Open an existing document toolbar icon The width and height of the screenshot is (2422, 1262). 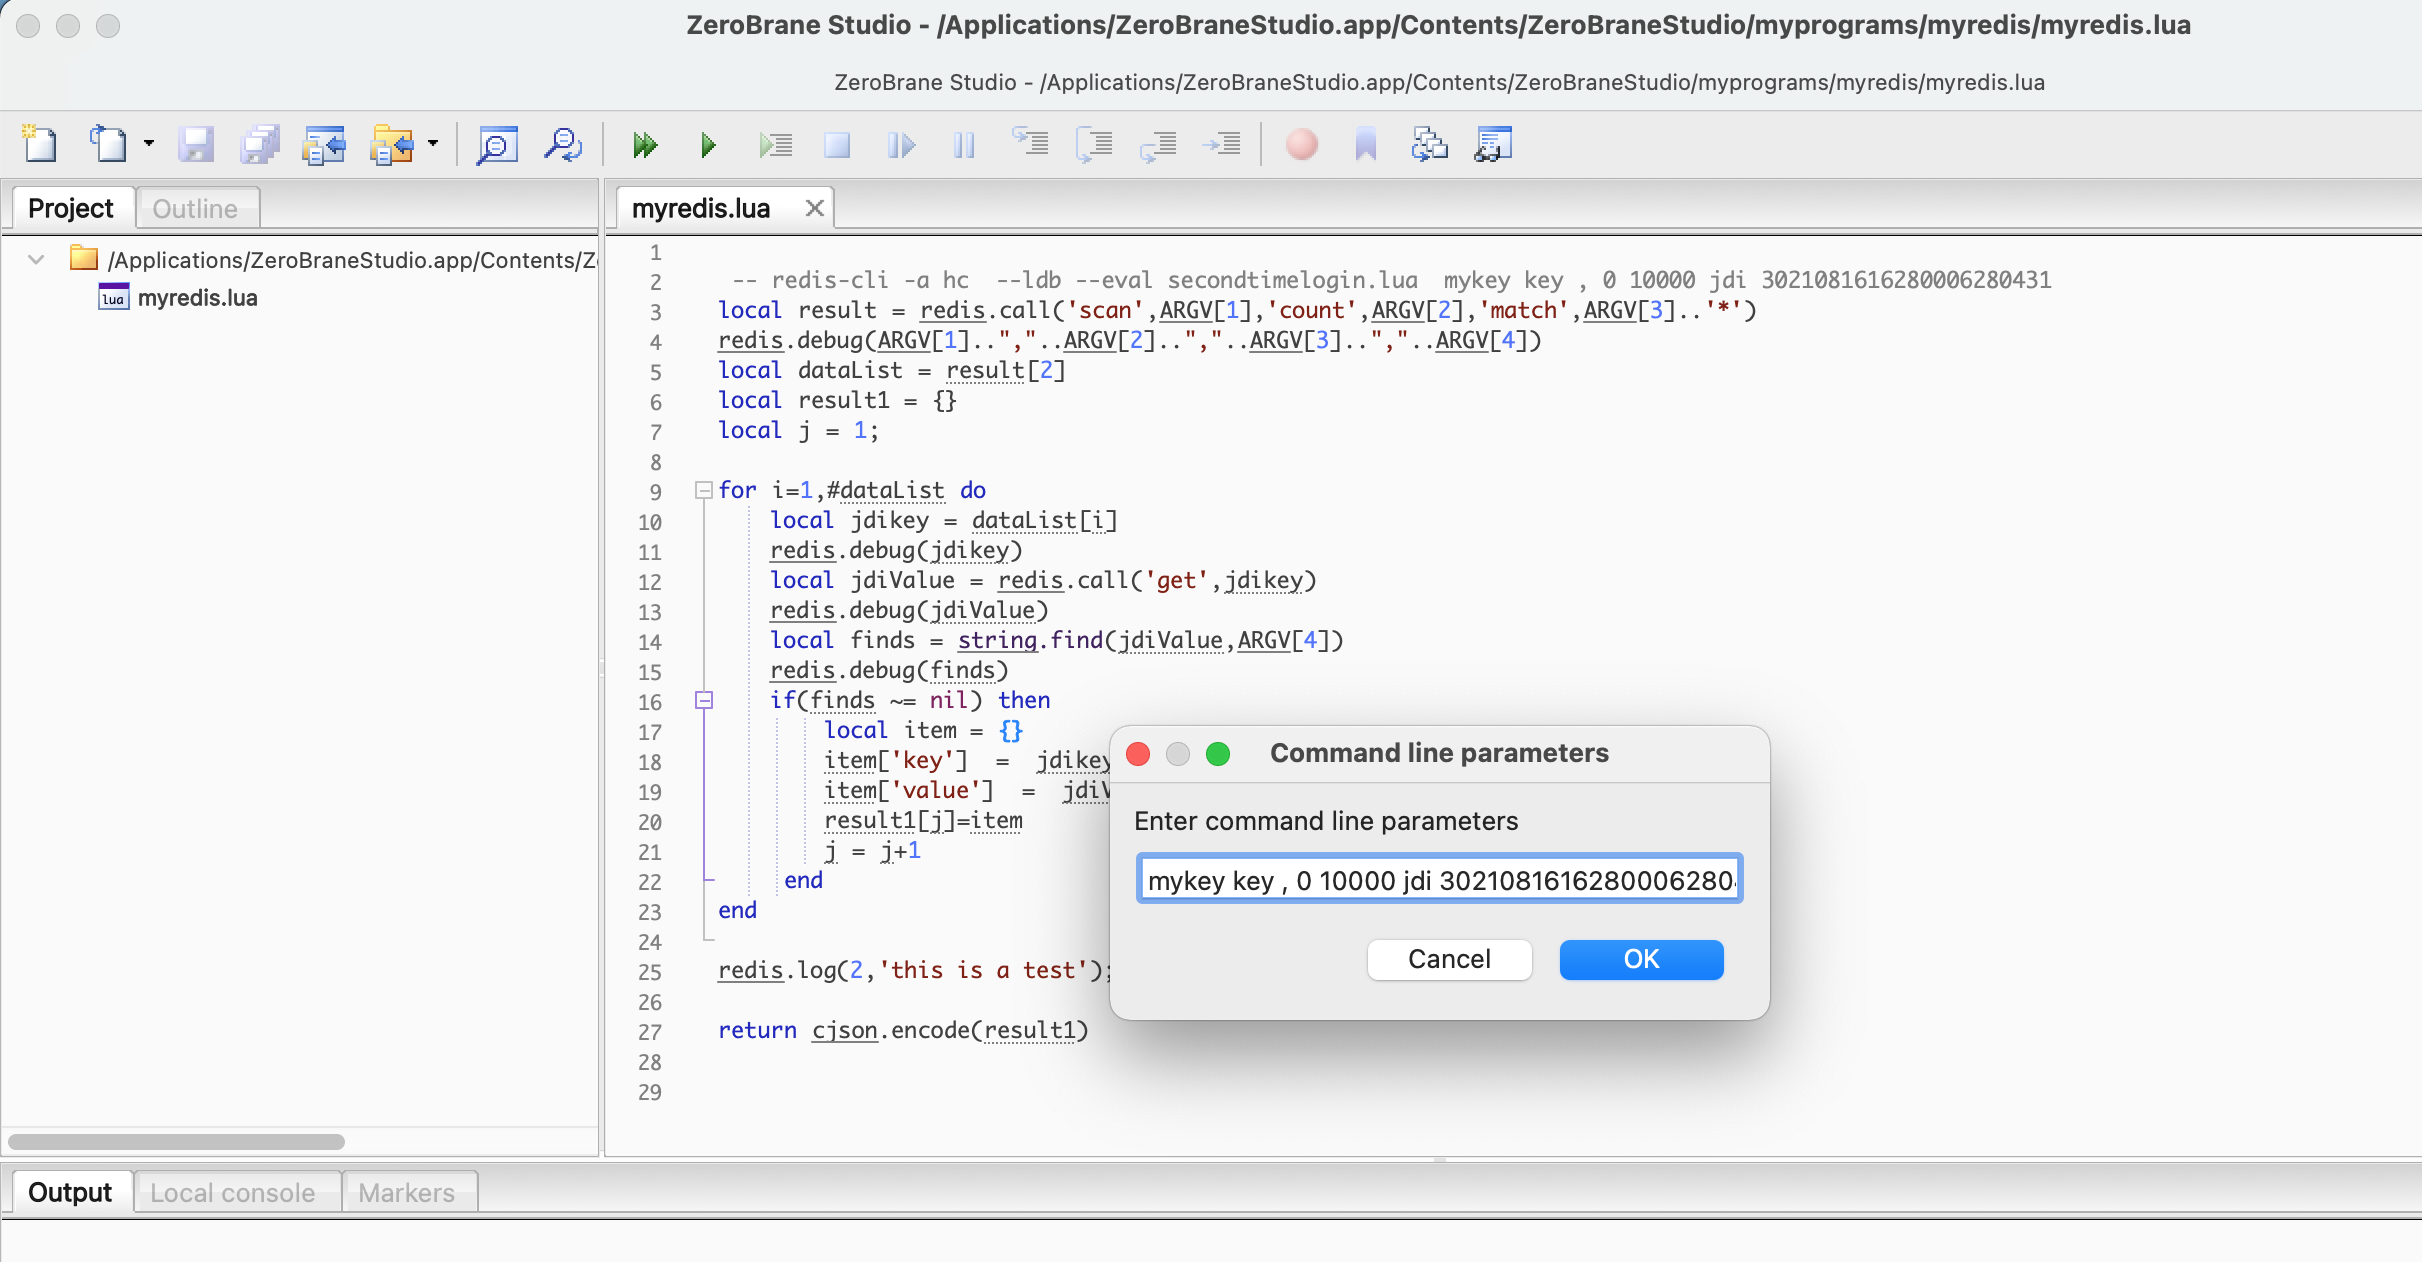(108, 145)
